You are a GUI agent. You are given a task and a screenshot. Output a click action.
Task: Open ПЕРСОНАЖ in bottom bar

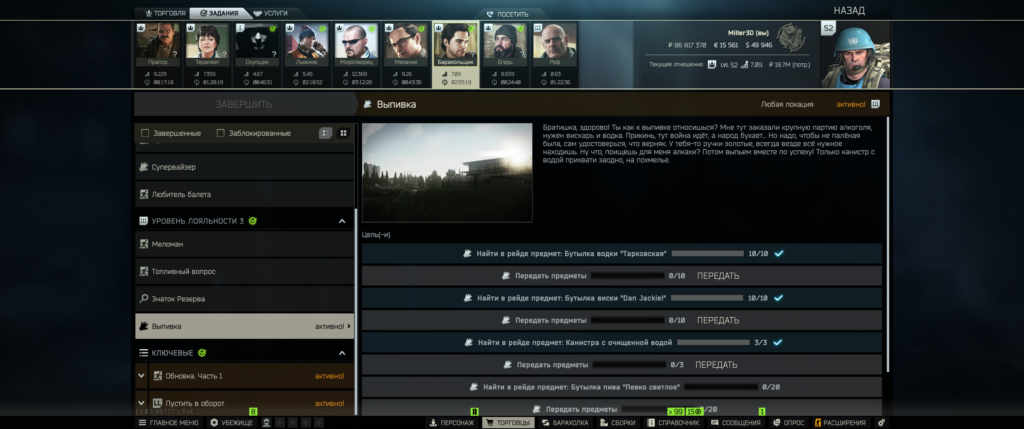click(x=451, y=423)
